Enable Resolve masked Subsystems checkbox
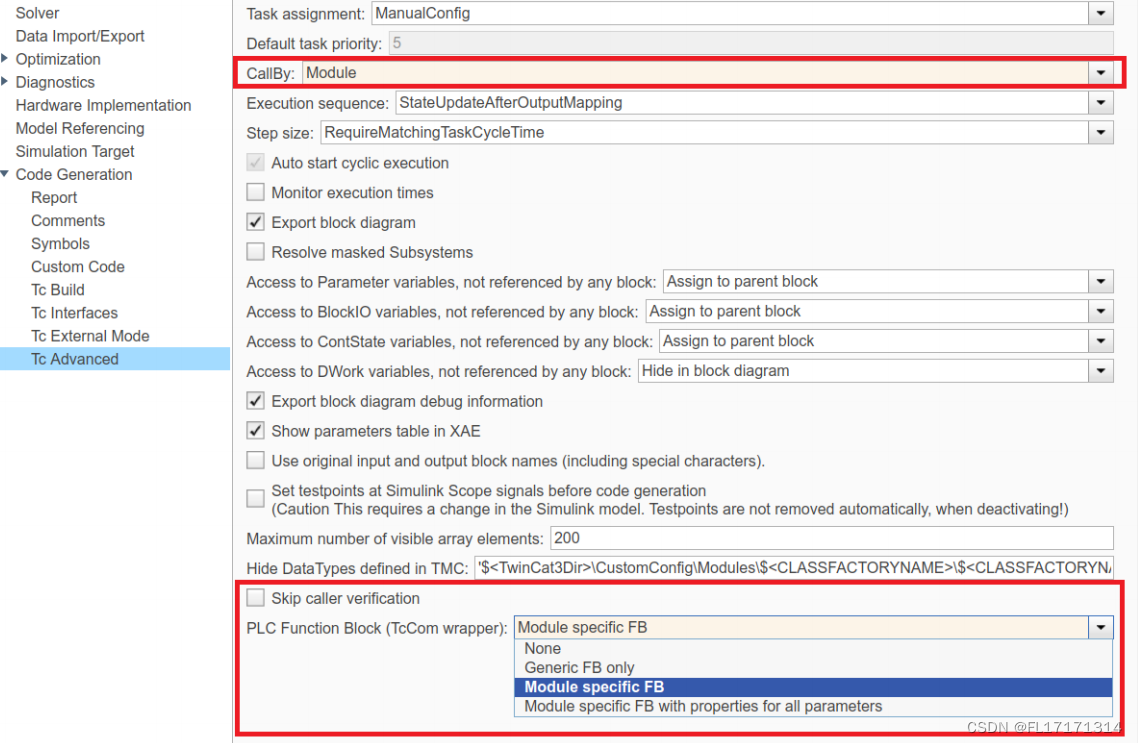 (255, 252)
